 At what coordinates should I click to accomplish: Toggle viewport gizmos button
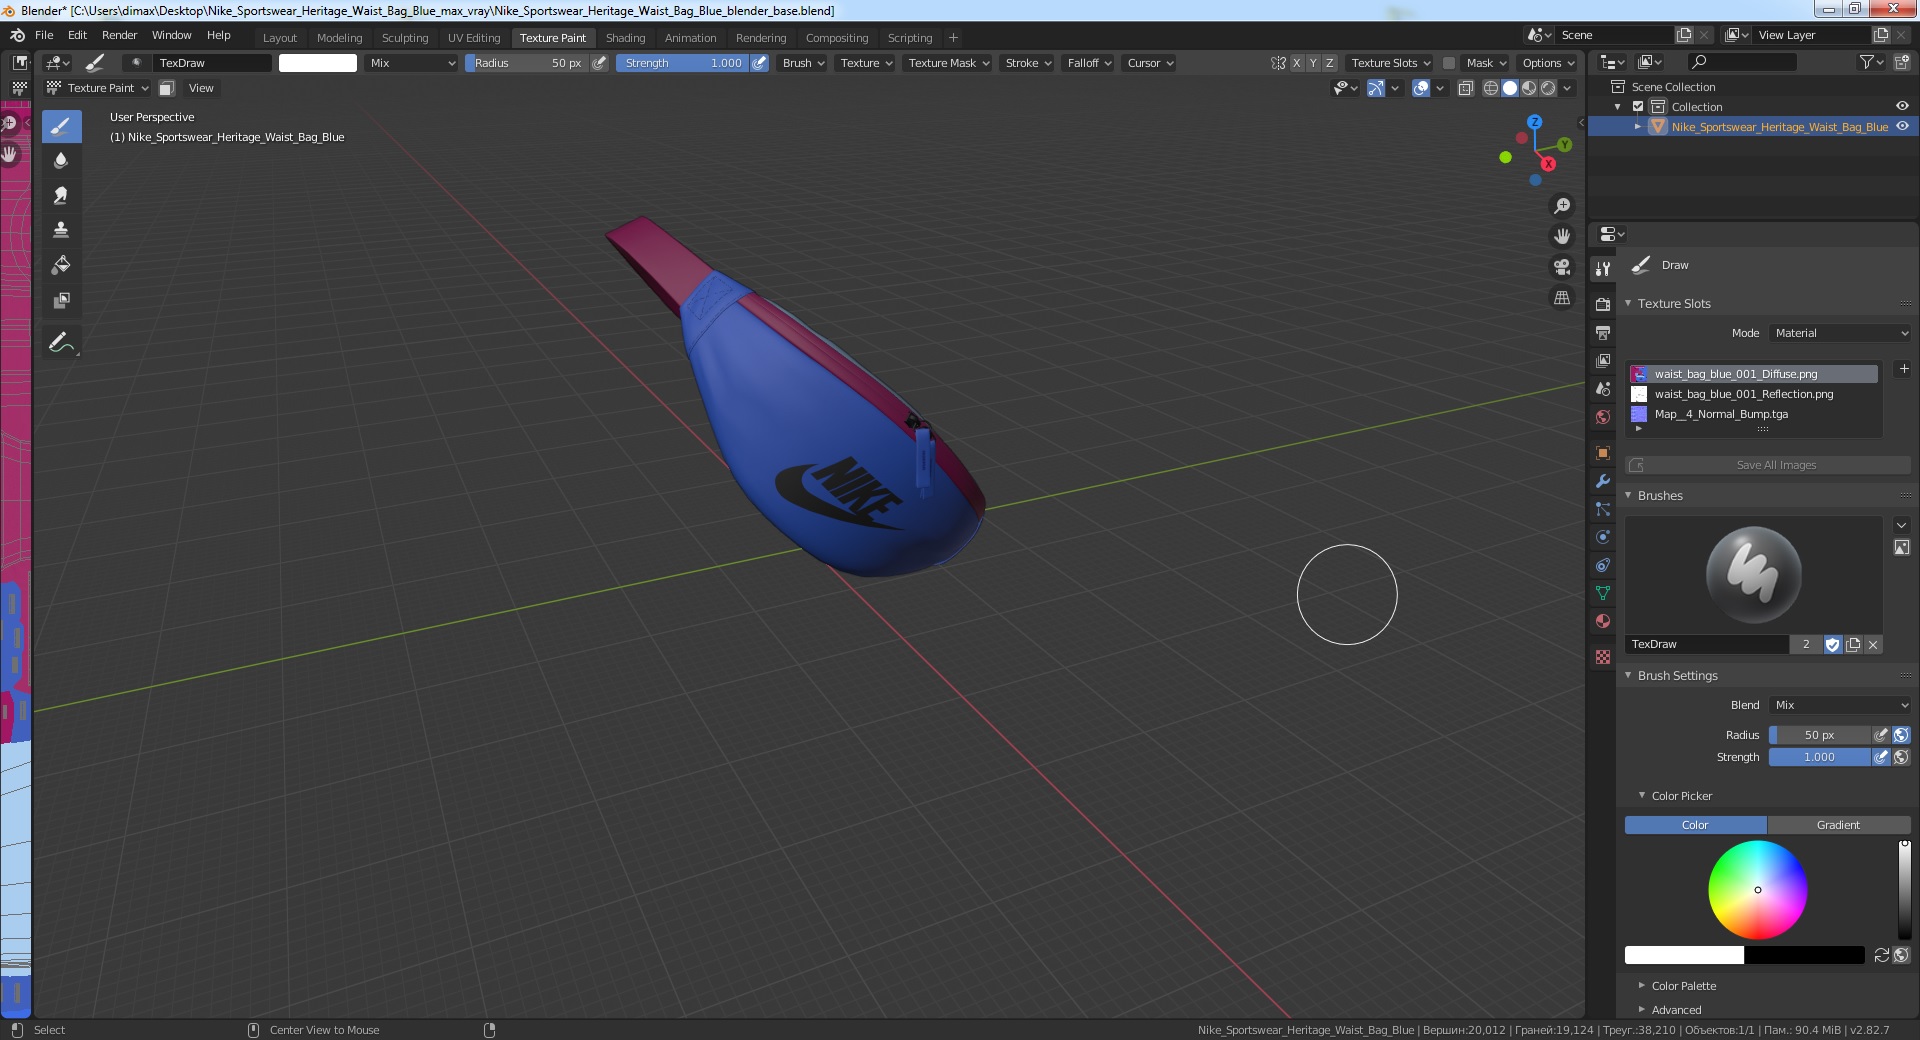tap(1376, 88)
